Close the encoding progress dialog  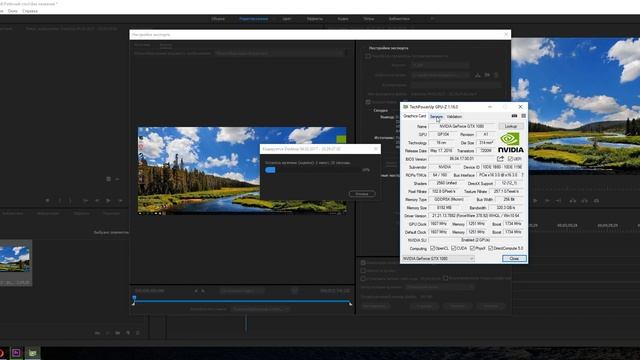pyautogui.click(x=376, y=149)
